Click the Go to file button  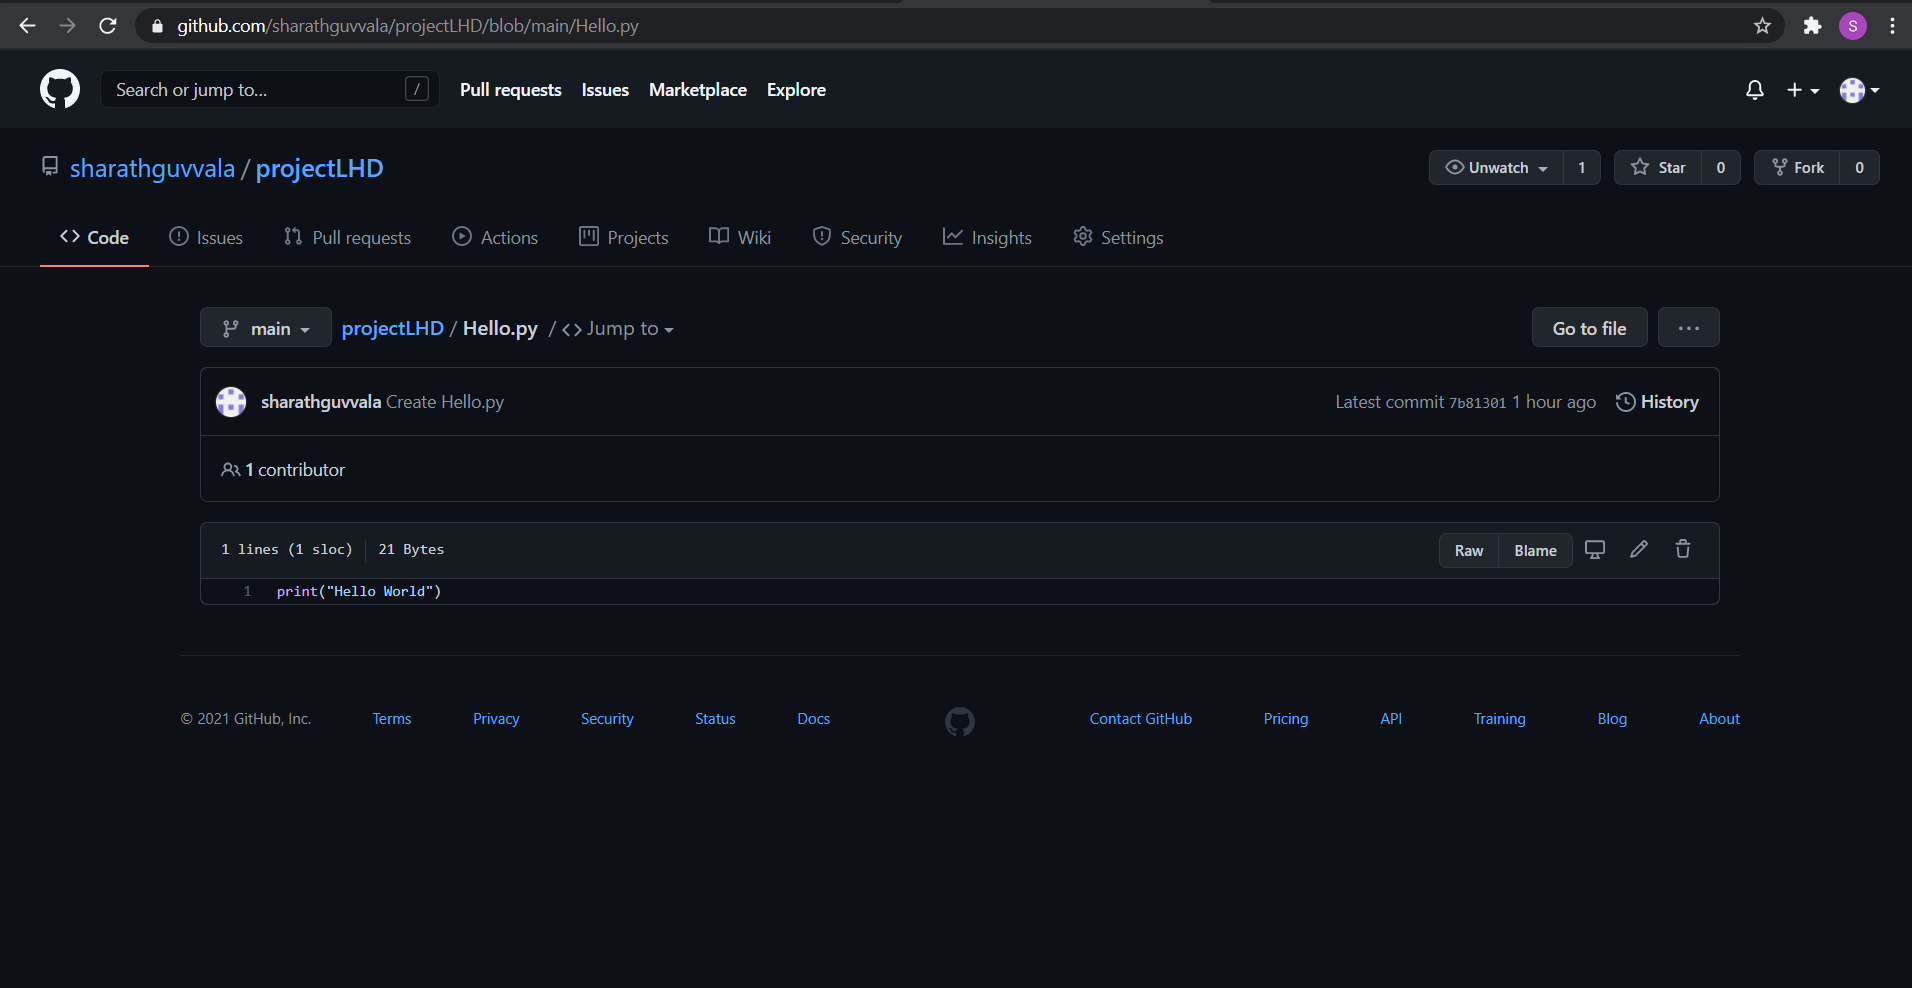pos(1590,327)
